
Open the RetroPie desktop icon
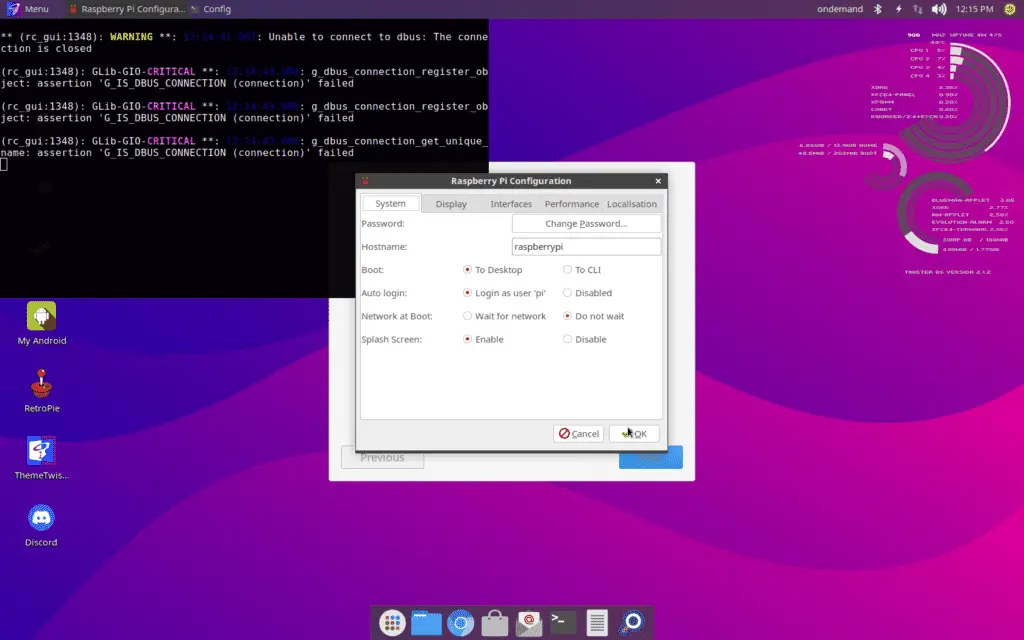[x=41, y=391]
